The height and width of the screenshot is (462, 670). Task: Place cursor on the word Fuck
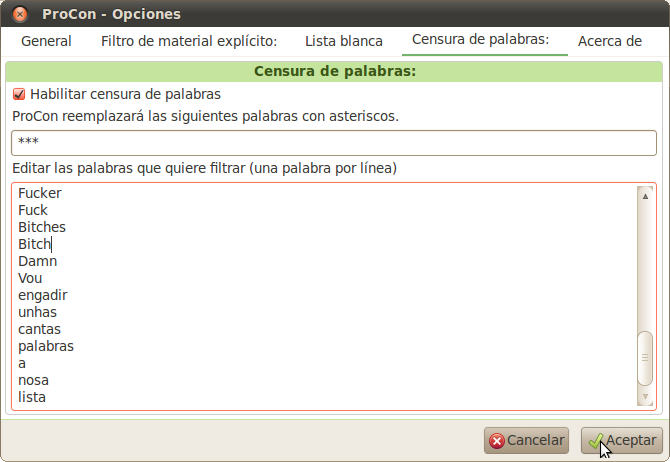pyautogui.click(x=33, y=210)
